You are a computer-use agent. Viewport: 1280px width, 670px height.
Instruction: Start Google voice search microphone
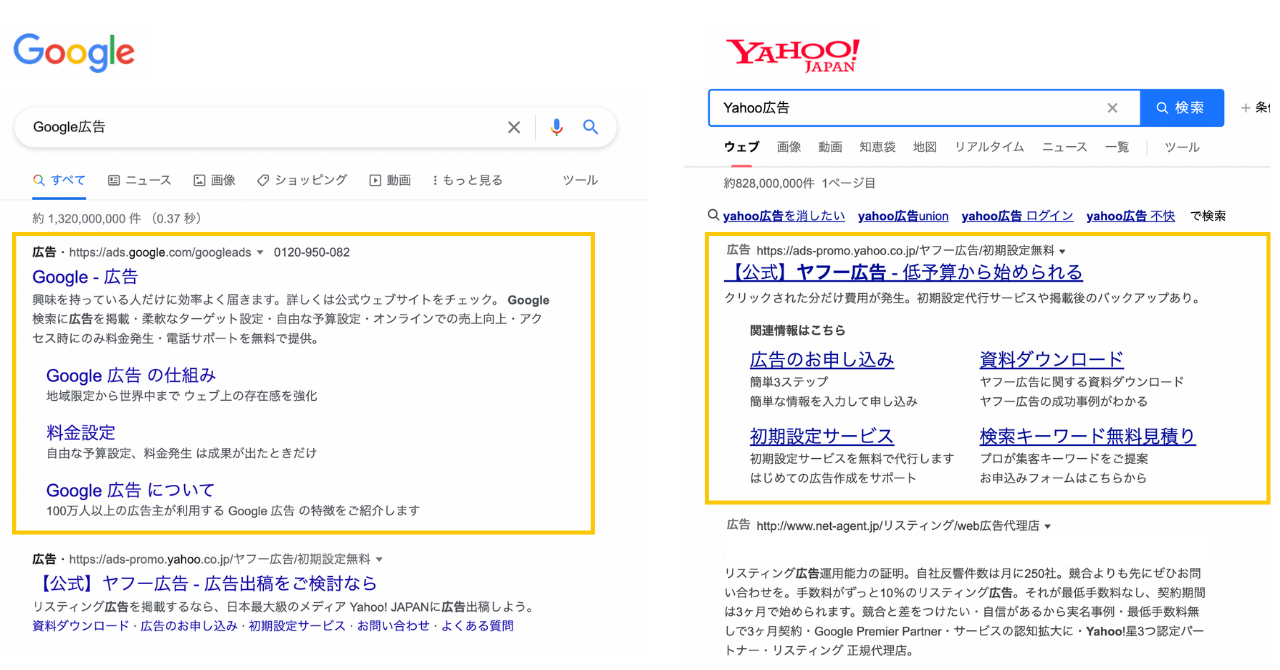tap(557, 127)
